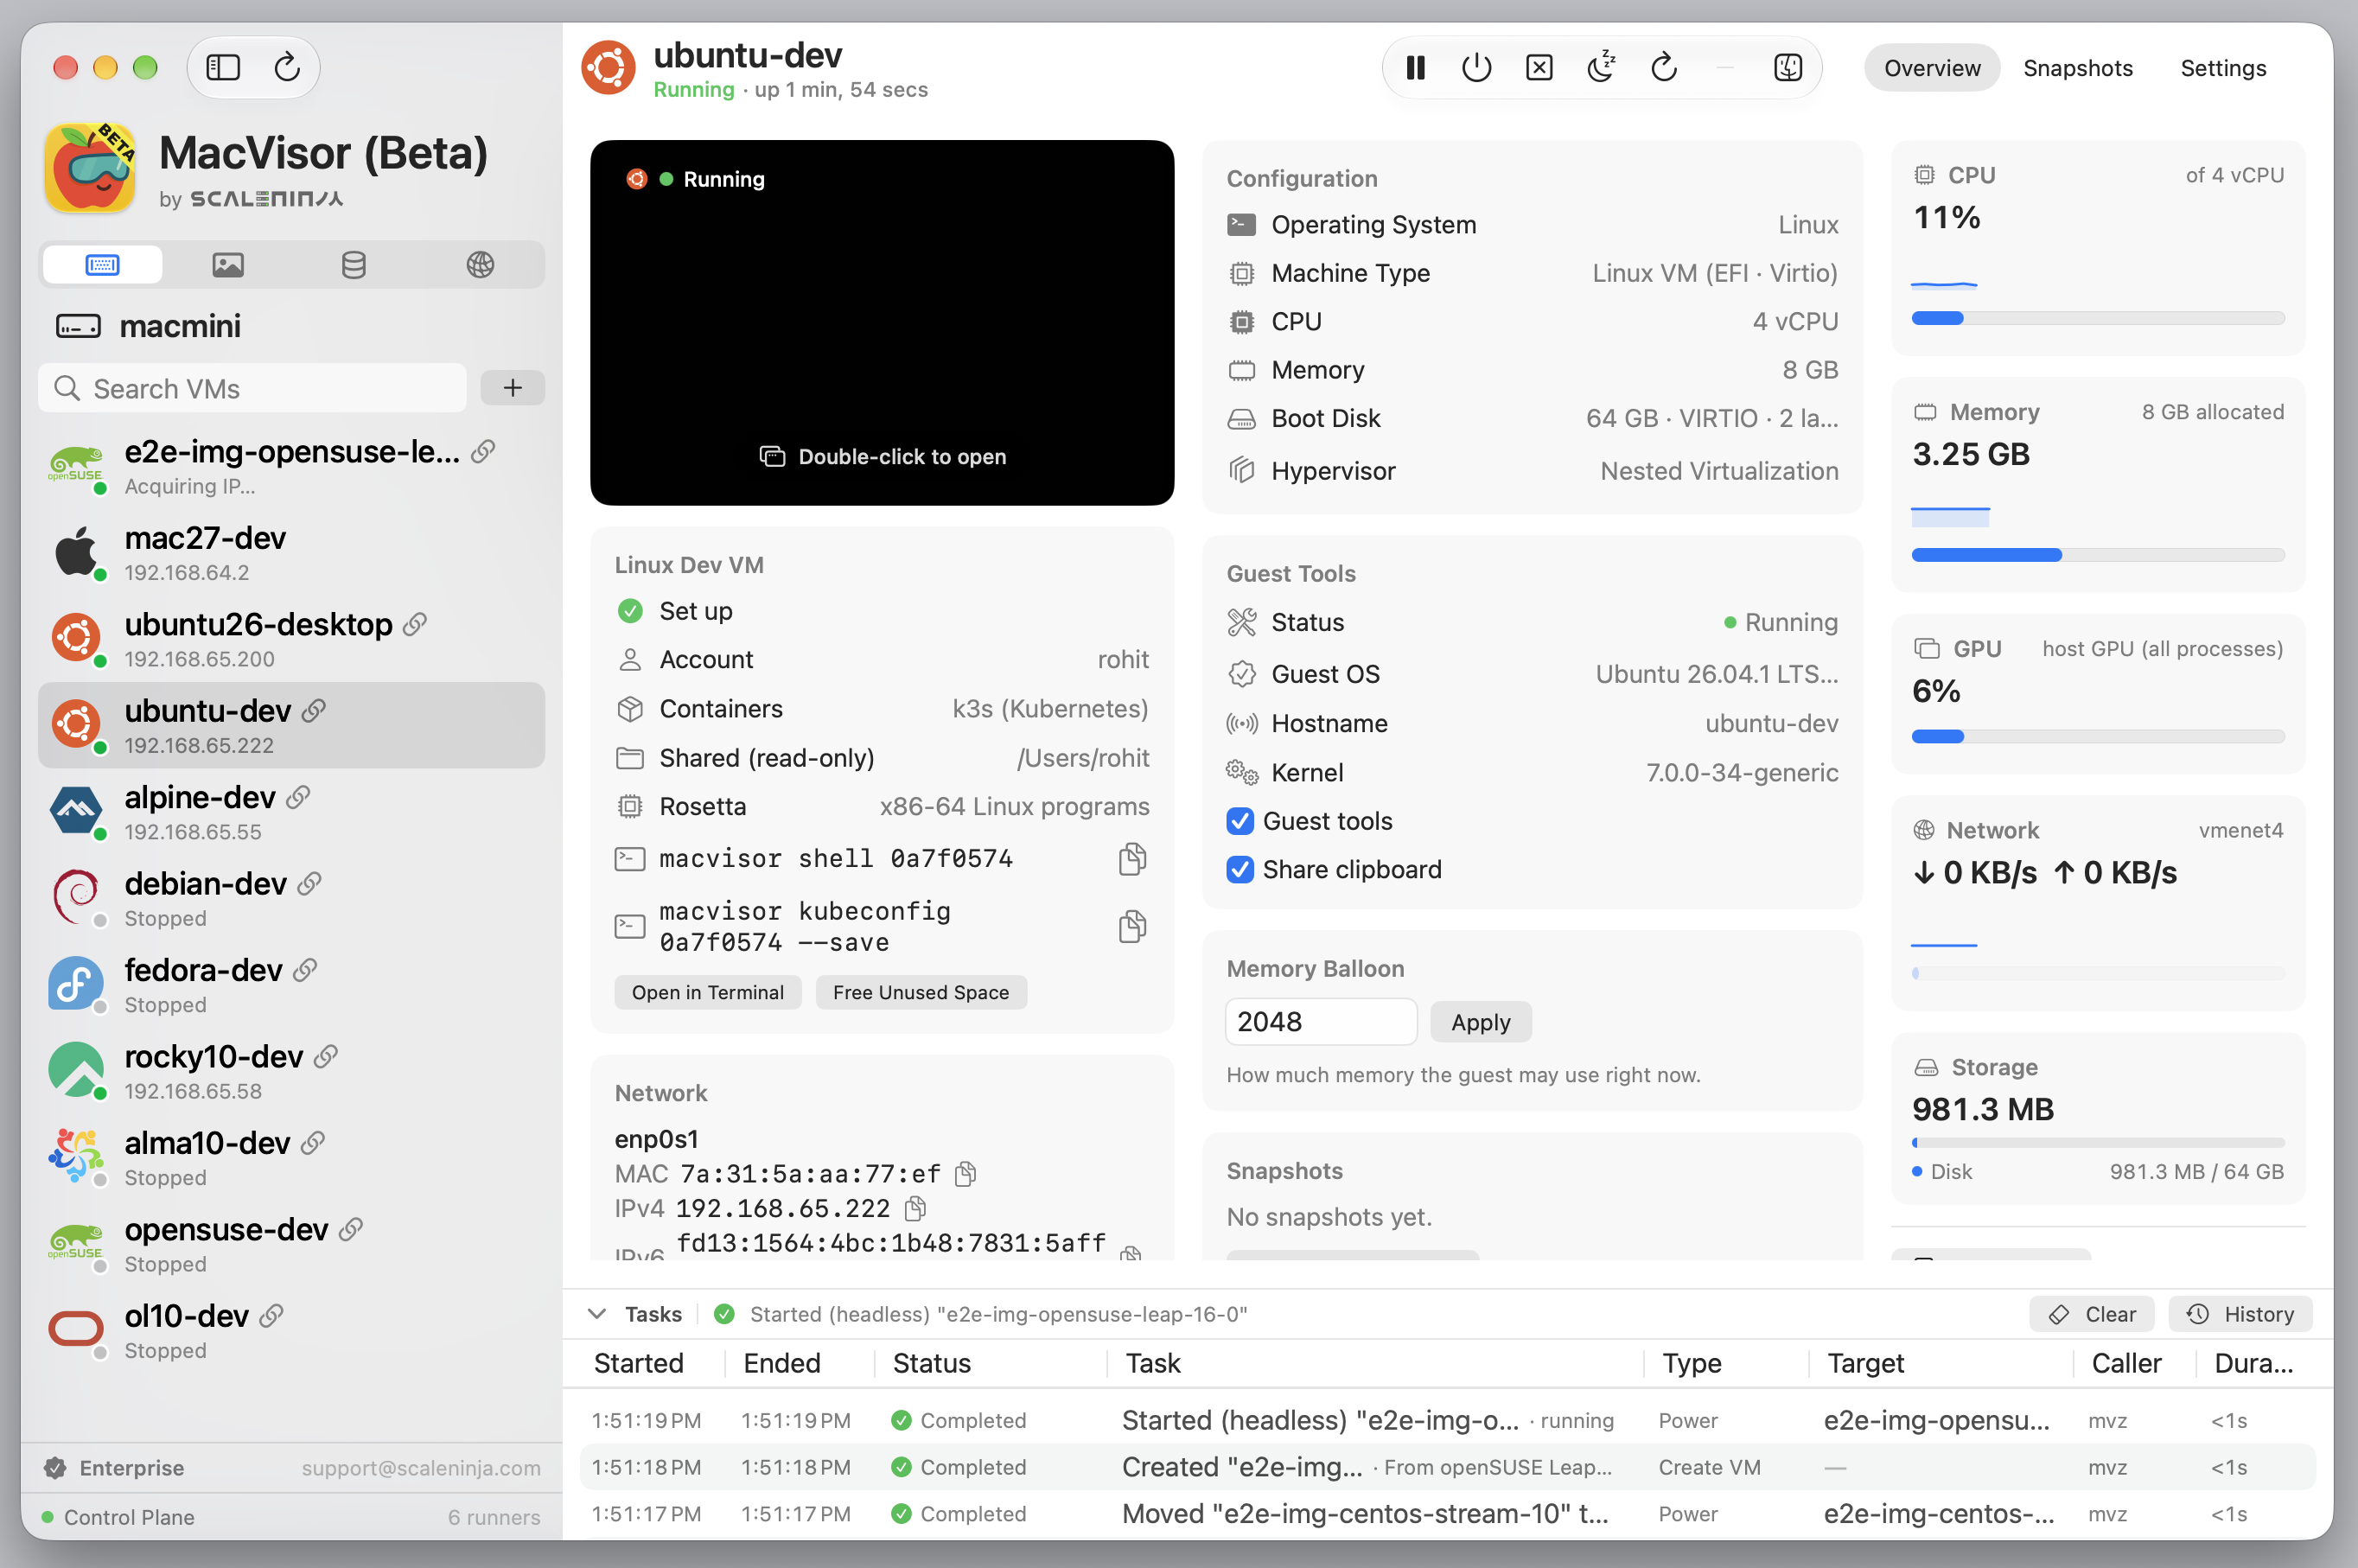Suspend VM with the sleep moon icon

click(x=1601, y=68)
